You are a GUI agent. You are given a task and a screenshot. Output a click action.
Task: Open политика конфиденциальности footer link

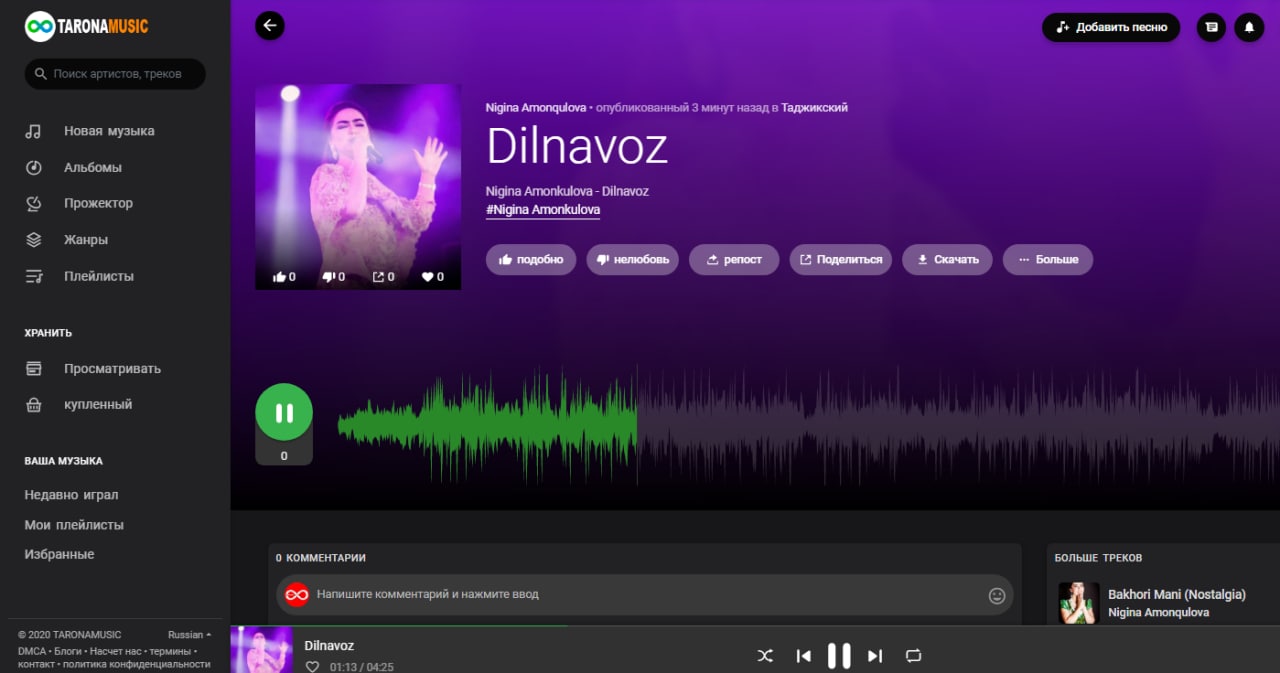137,664
